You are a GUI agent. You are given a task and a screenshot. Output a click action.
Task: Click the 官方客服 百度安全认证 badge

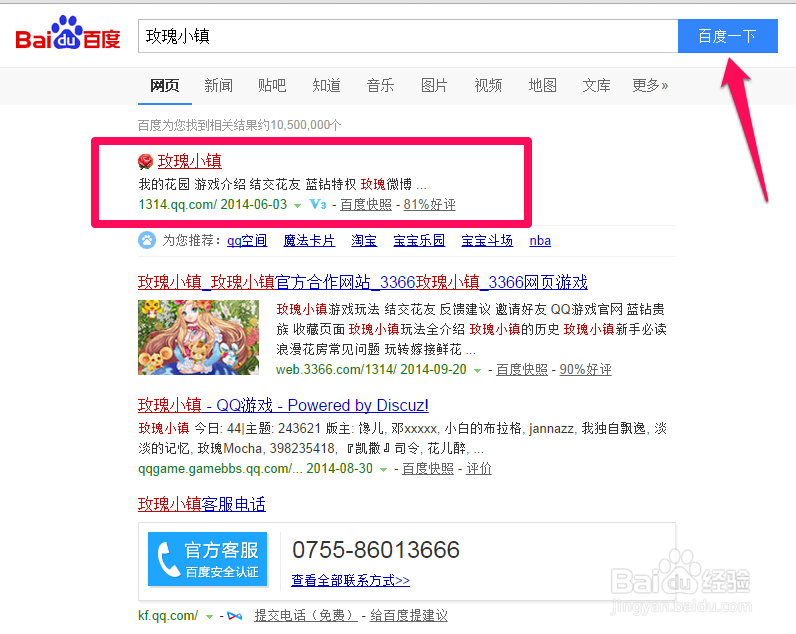[208, 559]
